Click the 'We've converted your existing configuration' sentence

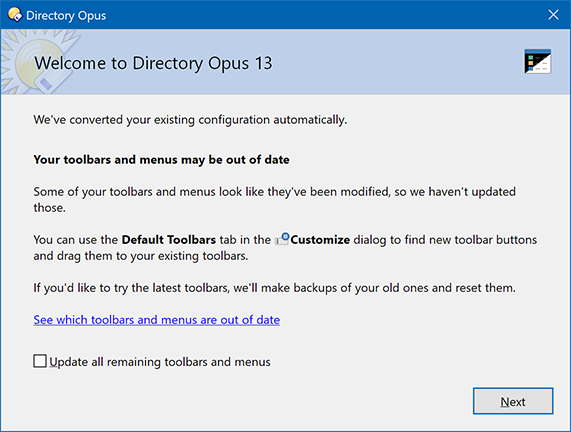pos(190,120)
